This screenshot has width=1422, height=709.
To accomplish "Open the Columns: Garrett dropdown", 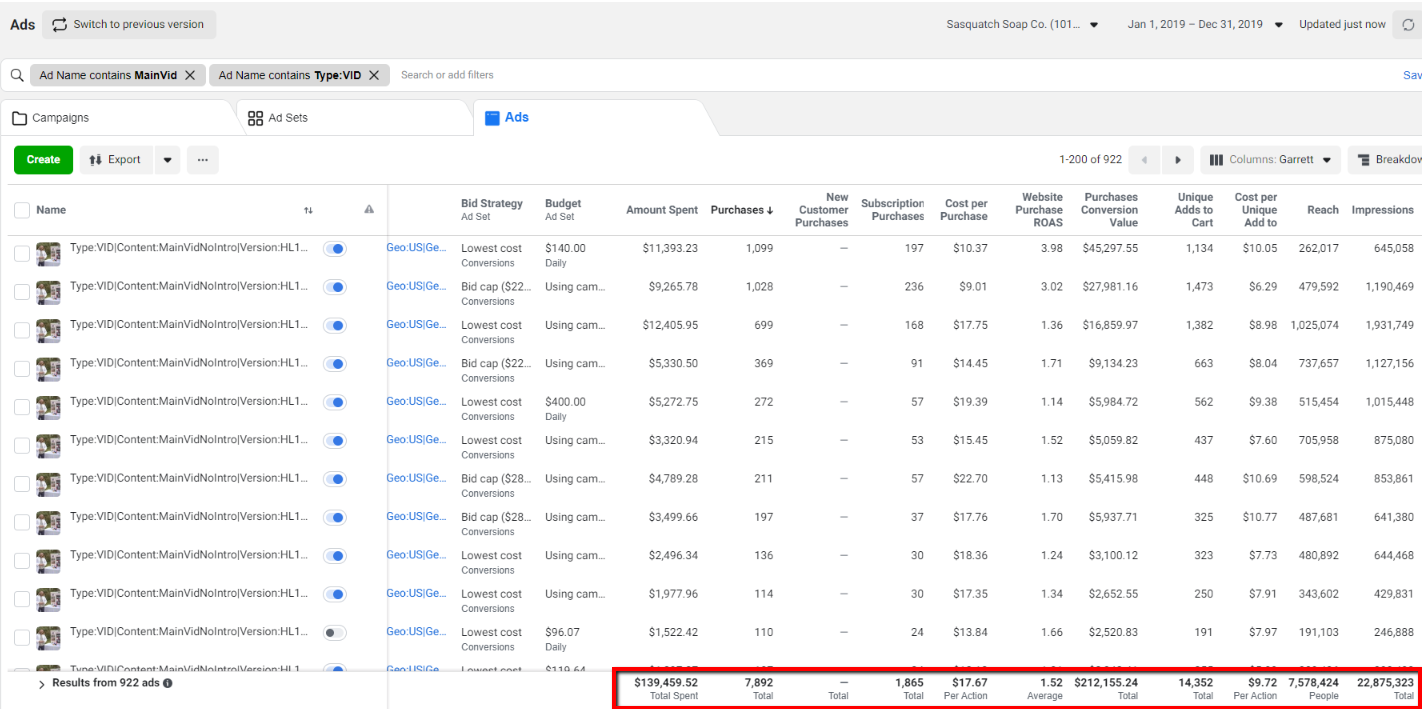I will (1270, 160).
